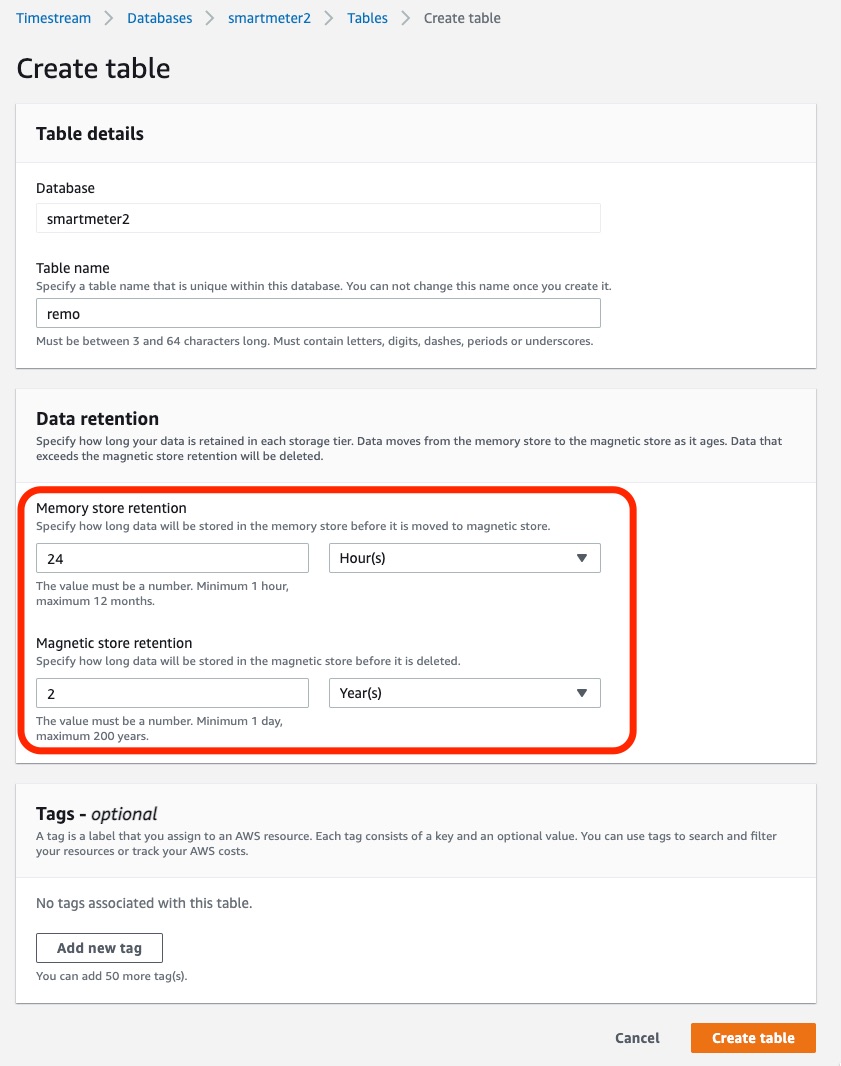Image resolution: width=841 pixels, height=1066 pixels.
Task: Navigate to Timestream via breadcrumb
Action: (52, 17)
